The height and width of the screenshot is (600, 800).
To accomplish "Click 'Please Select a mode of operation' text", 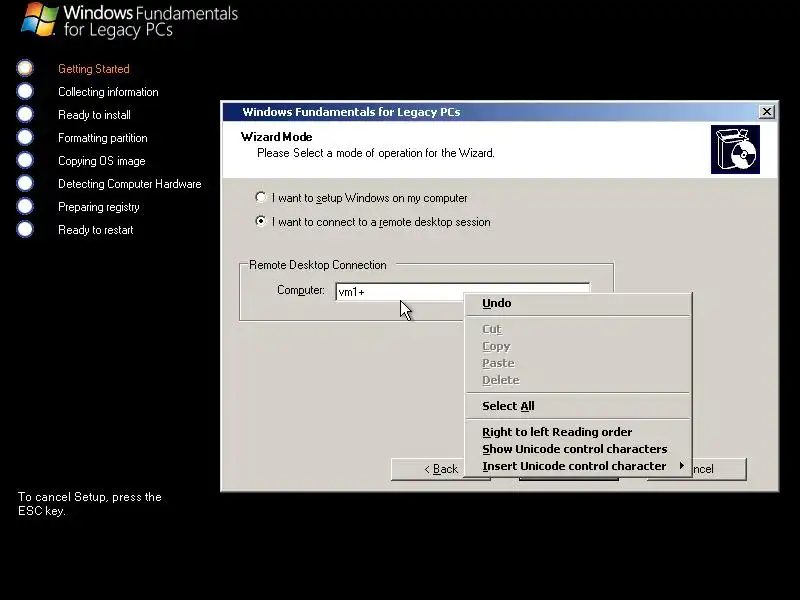I will coord(376,153).
